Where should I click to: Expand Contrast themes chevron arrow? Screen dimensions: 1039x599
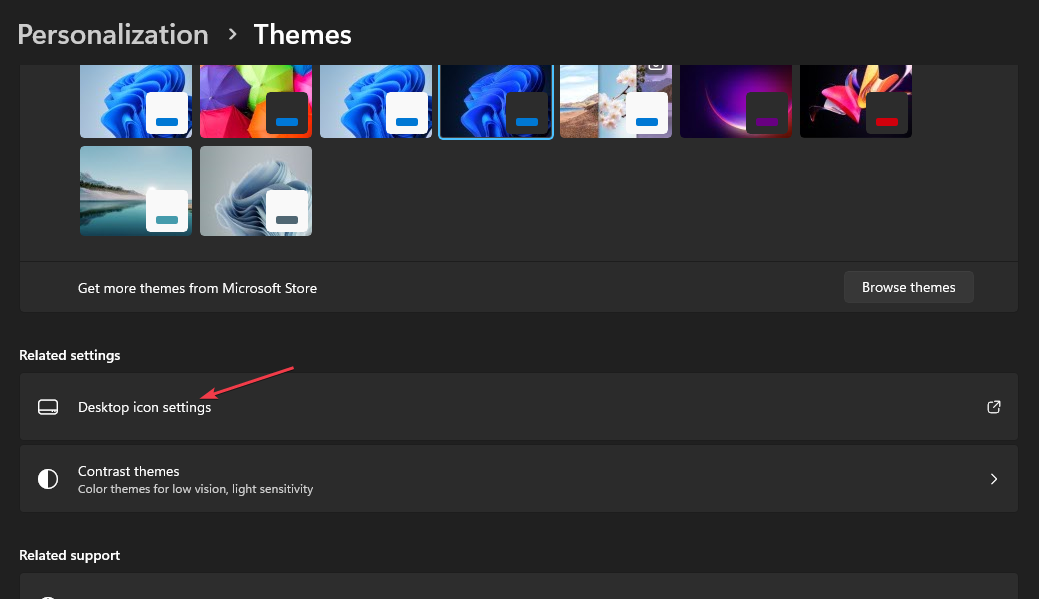pyautogui.click(x=993, y=478)
